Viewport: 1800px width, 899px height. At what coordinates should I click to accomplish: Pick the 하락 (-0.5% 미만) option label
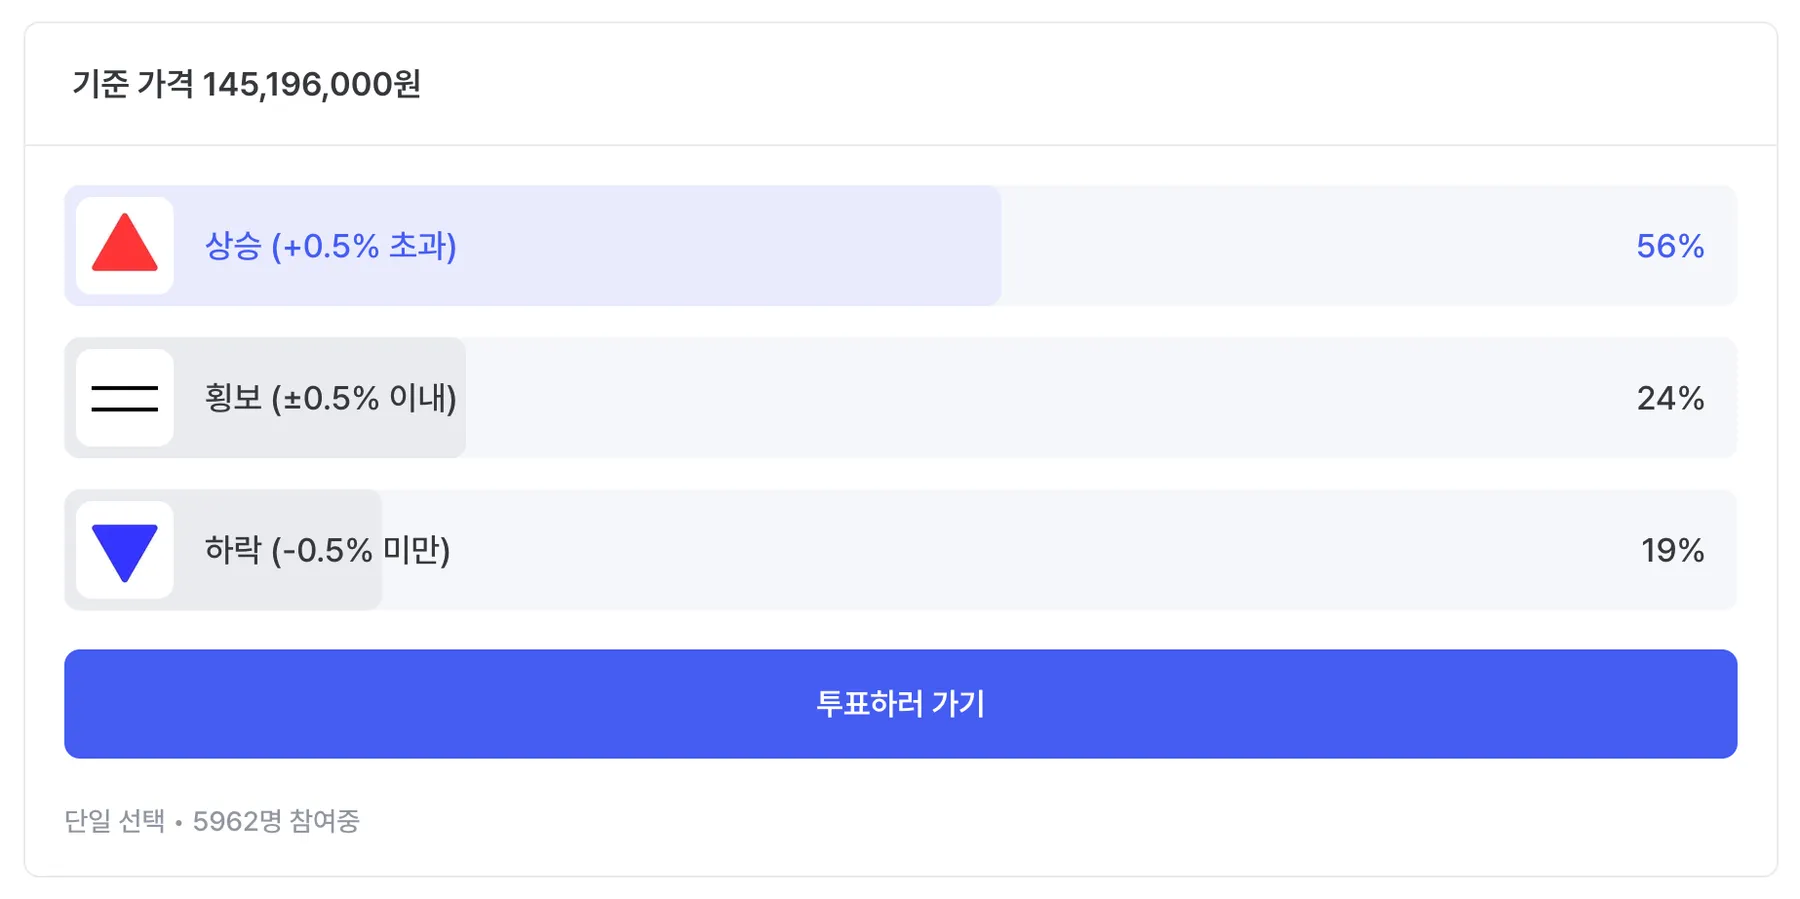coord(327,550)
